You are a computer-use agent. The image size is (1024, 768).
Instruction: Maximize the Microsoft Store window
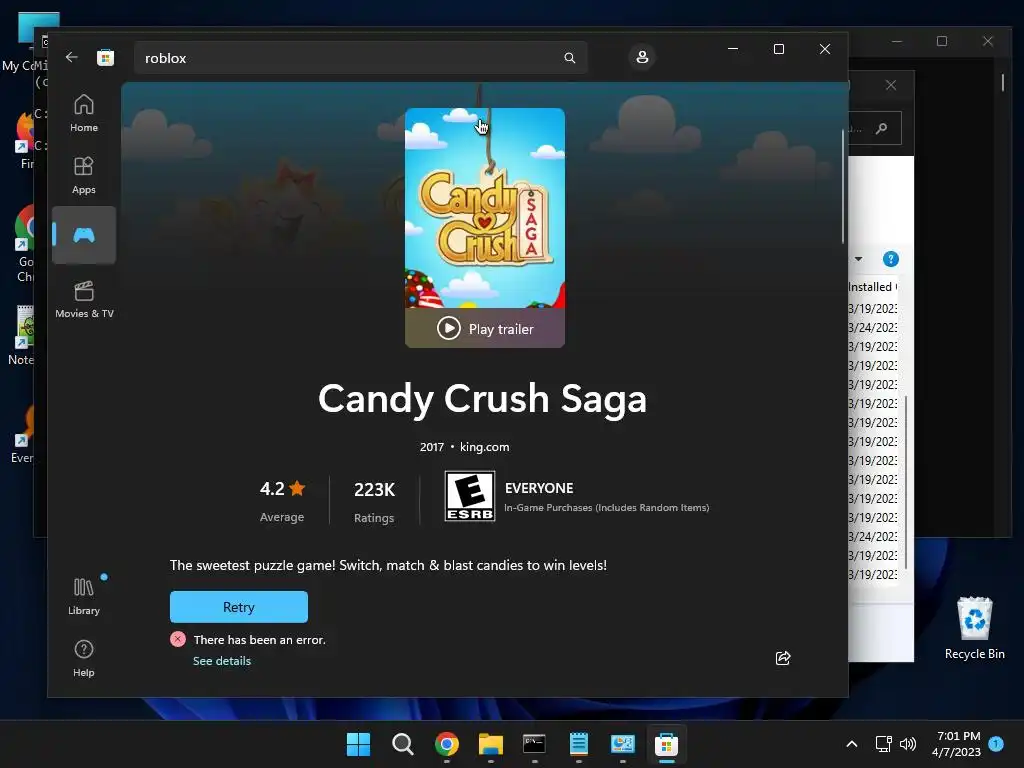[x=778, y=49]
